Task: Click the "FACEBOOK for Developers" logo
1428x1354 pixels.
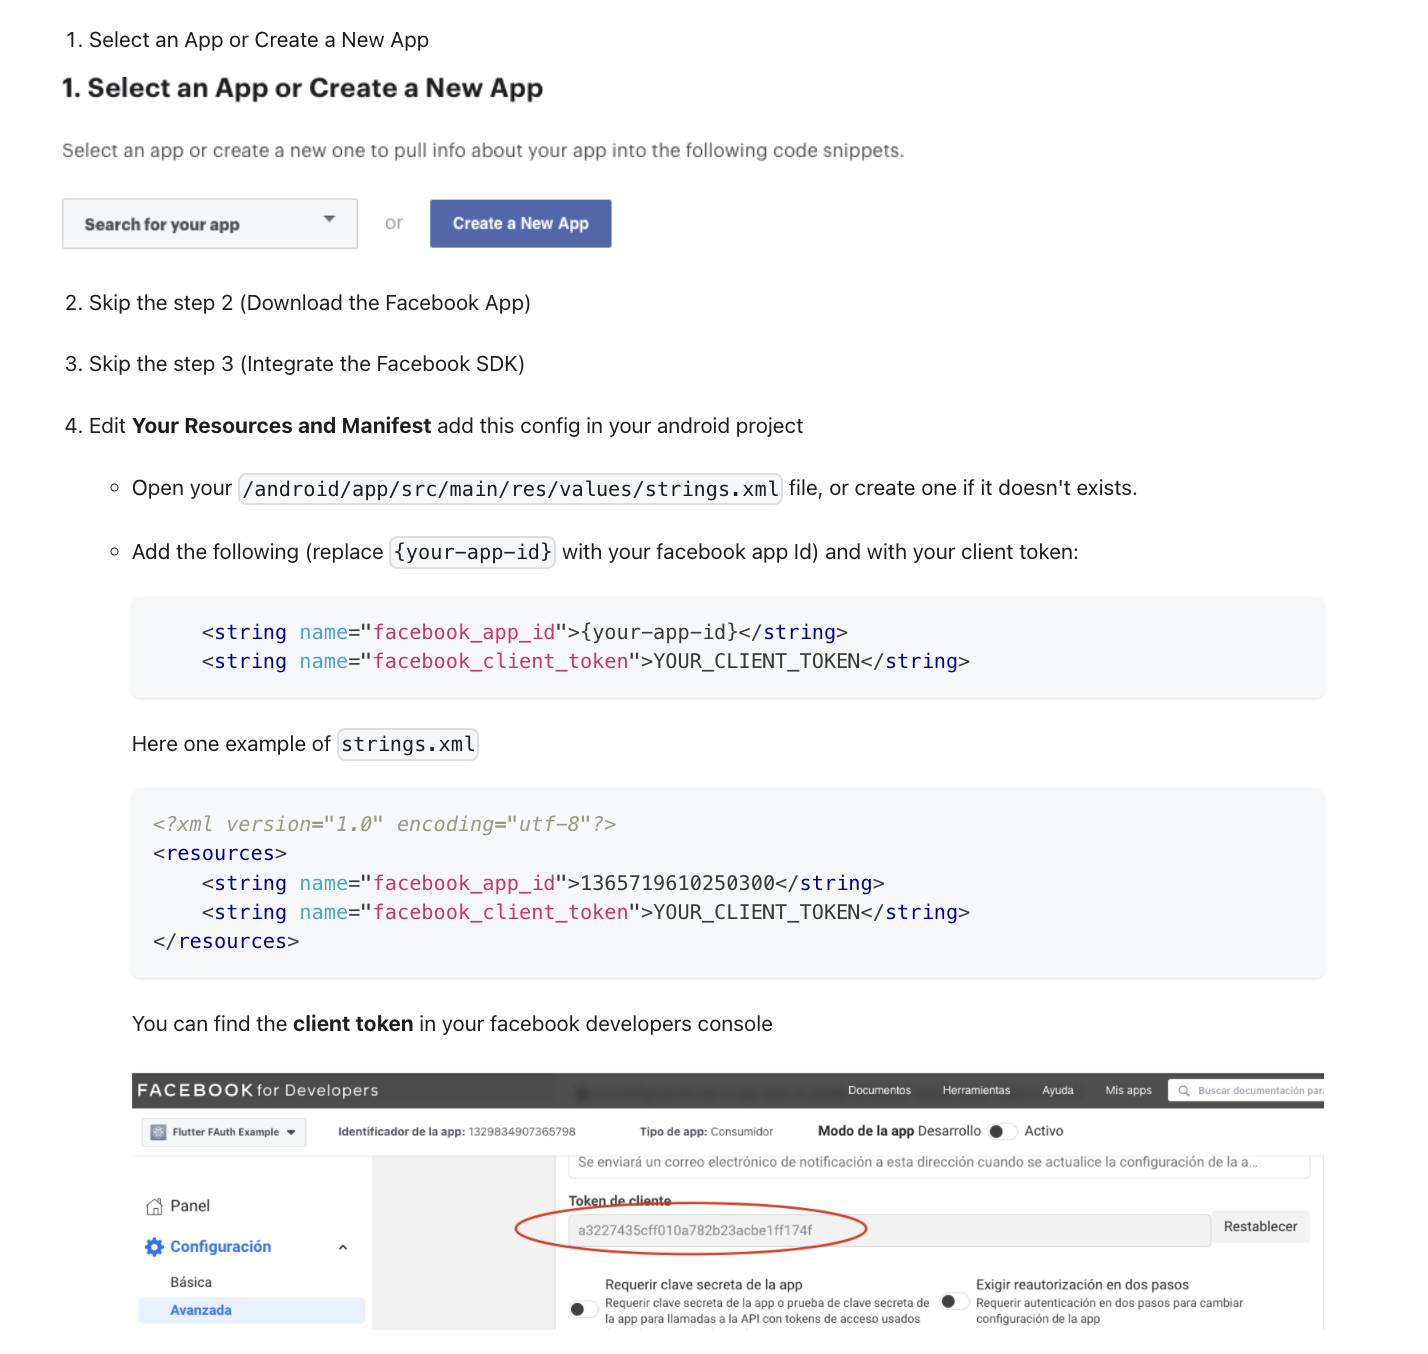Action: click(x=258, y=1090)
